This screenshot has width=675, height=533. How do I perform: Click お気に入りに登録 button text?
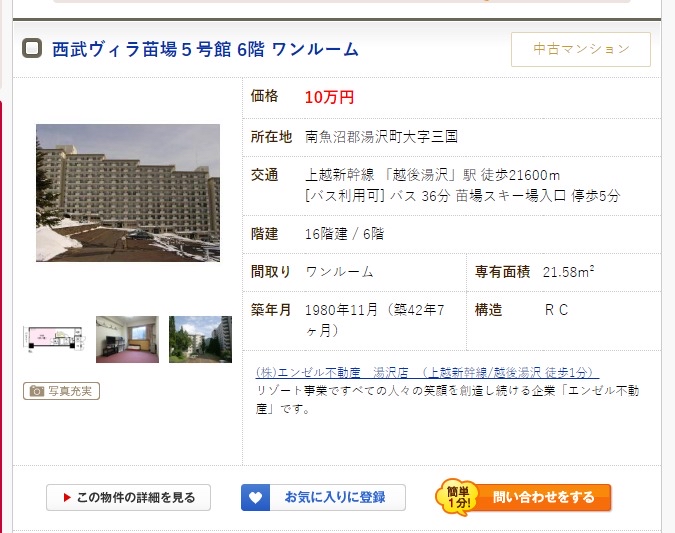tap(335, 497)
